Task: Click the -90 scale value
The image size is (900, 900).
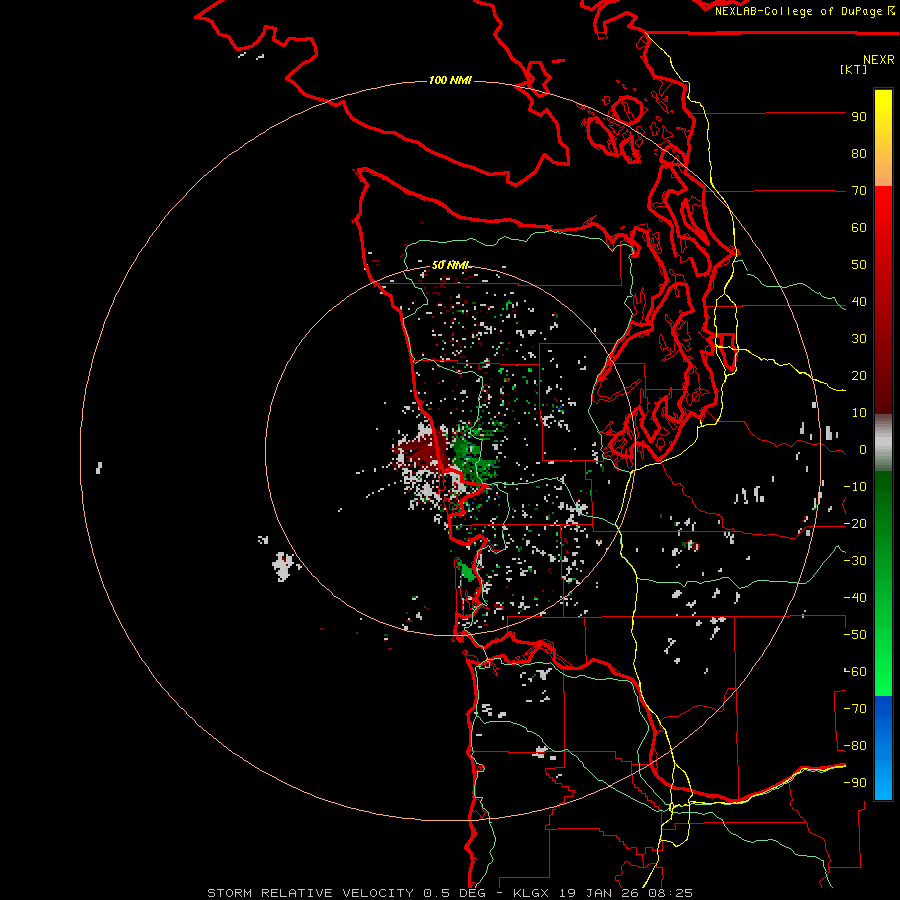Action: pos(855,783)
